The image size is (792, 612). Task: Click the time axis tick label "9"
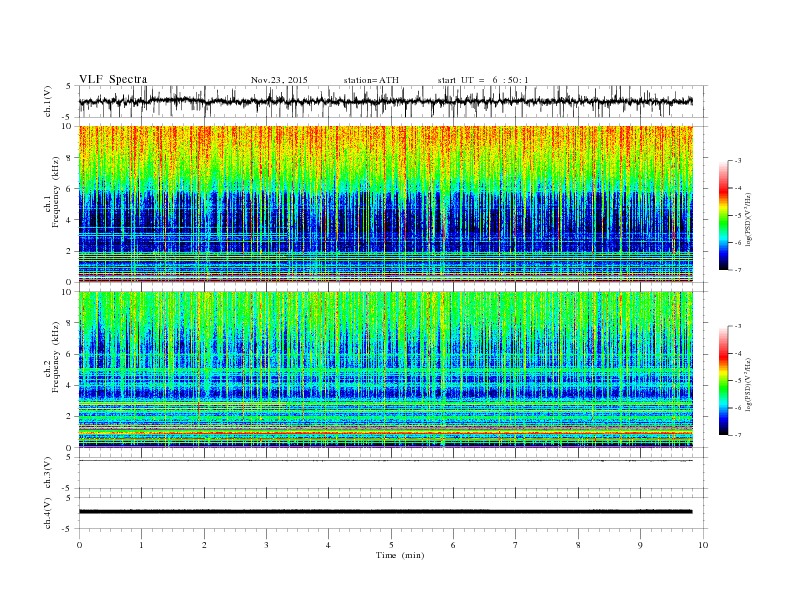[x=640, y=545]
